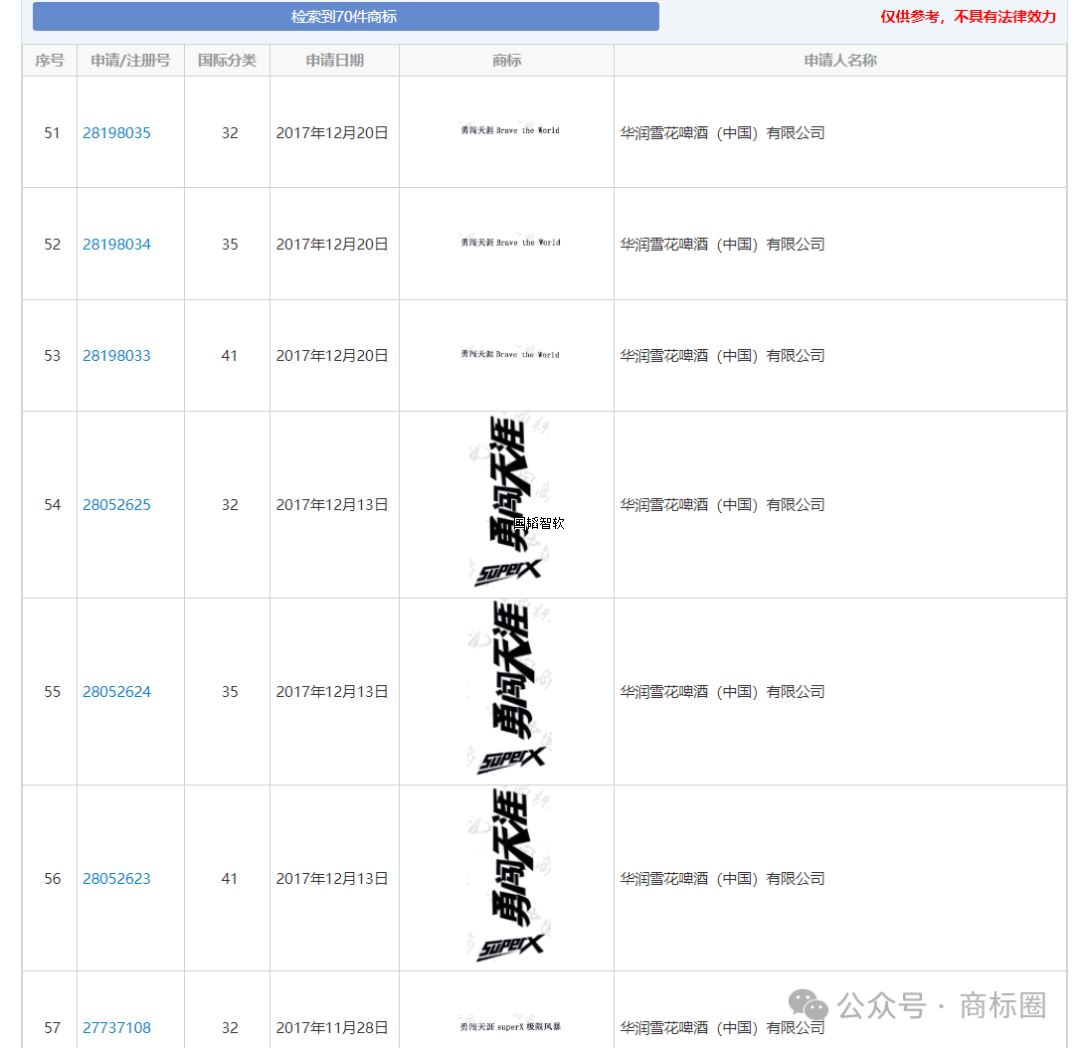Click class 35 in row 52
Viewport: 1080px width, 1048px height.
[x=229, y=244]
